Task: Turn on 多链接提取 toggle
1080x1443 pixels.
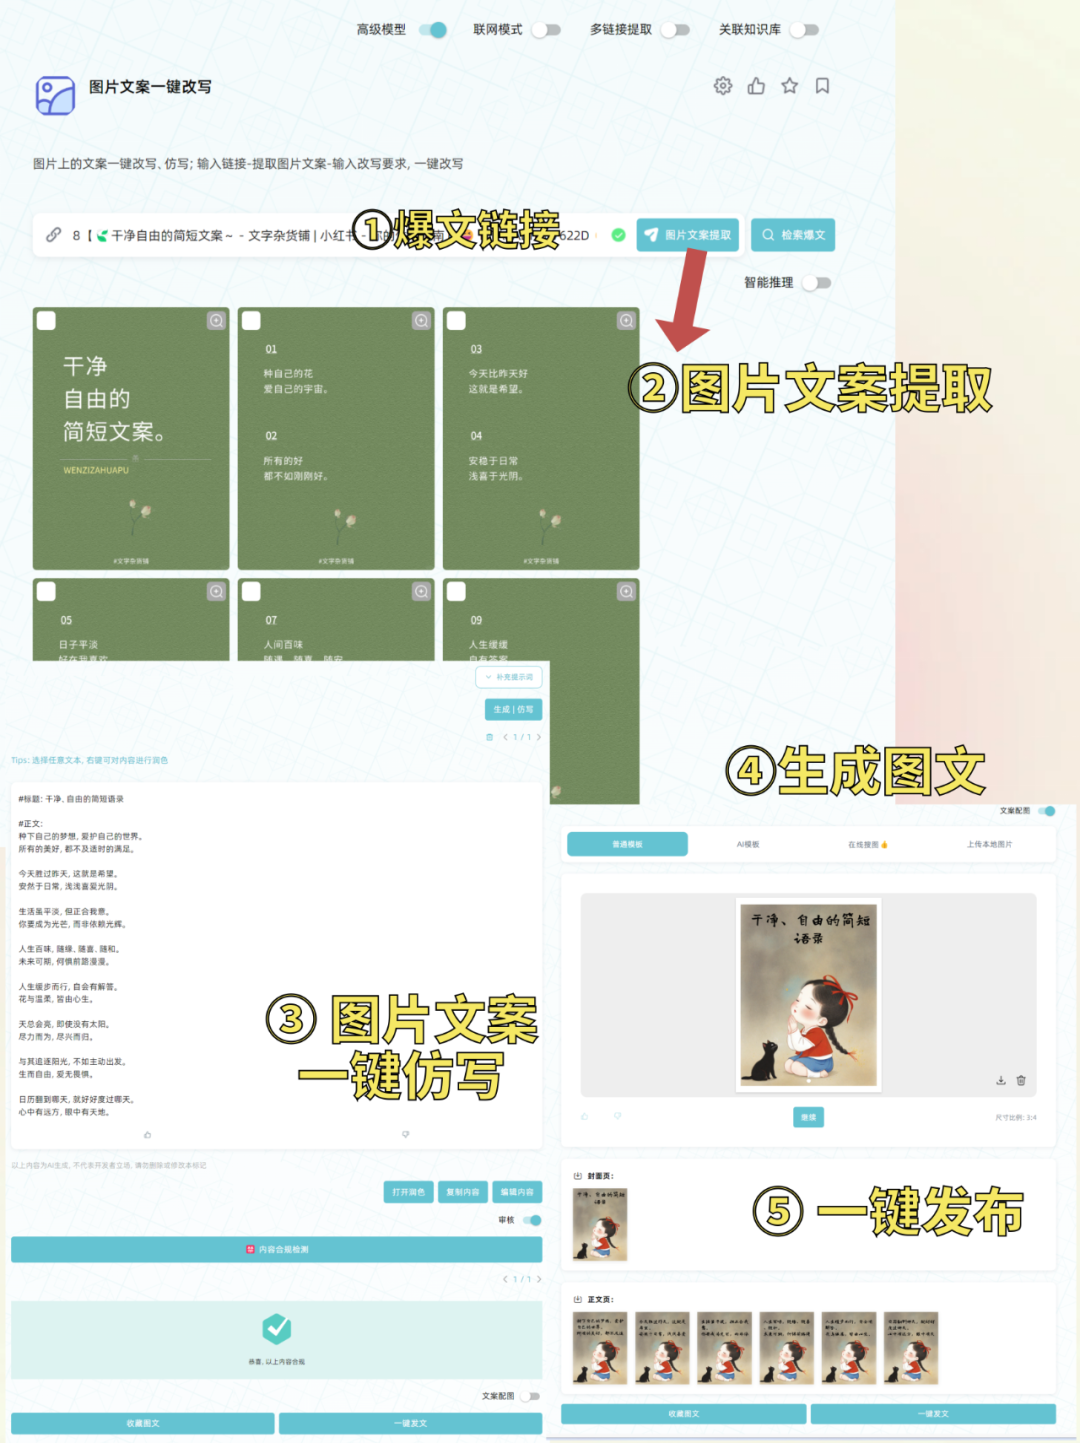Action: click(x=675, y=30)
